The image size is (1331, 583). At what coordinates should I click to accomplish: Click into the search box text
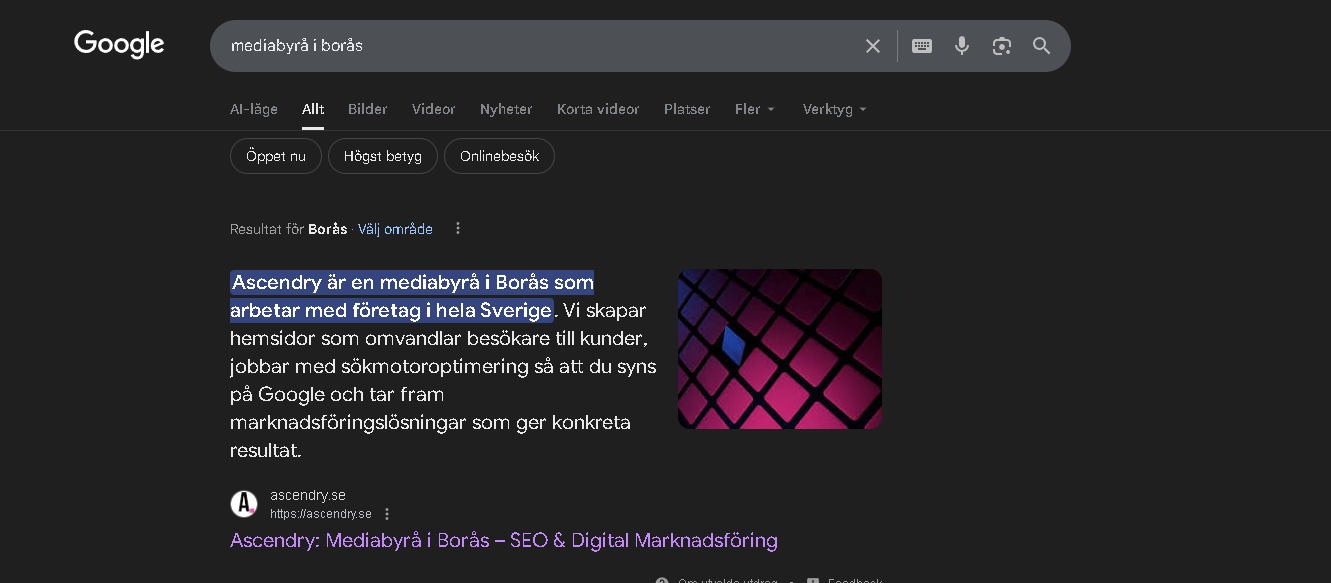pos(297,46)
